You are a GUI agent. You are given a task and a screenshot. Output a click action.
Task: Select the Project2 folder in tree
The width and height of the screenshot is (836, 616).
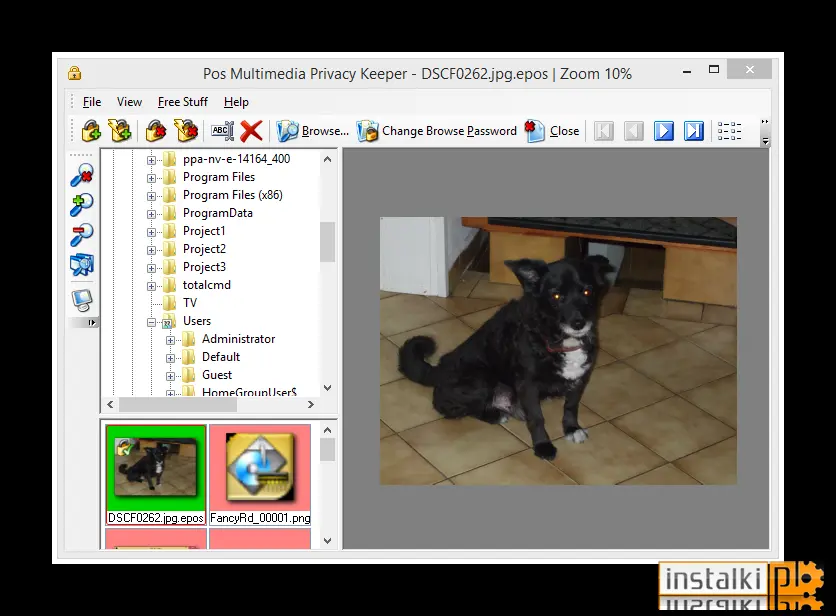tap(204, 249)
